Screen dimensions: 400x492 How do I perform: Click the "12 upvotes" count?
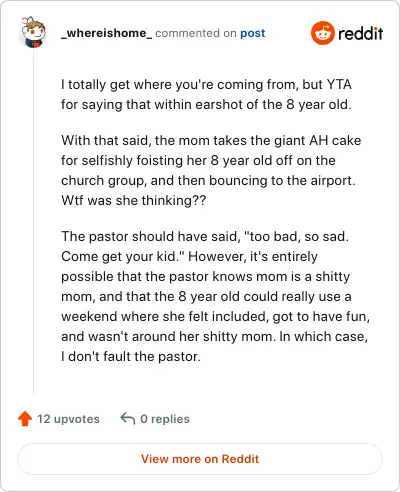pos(68,419)
